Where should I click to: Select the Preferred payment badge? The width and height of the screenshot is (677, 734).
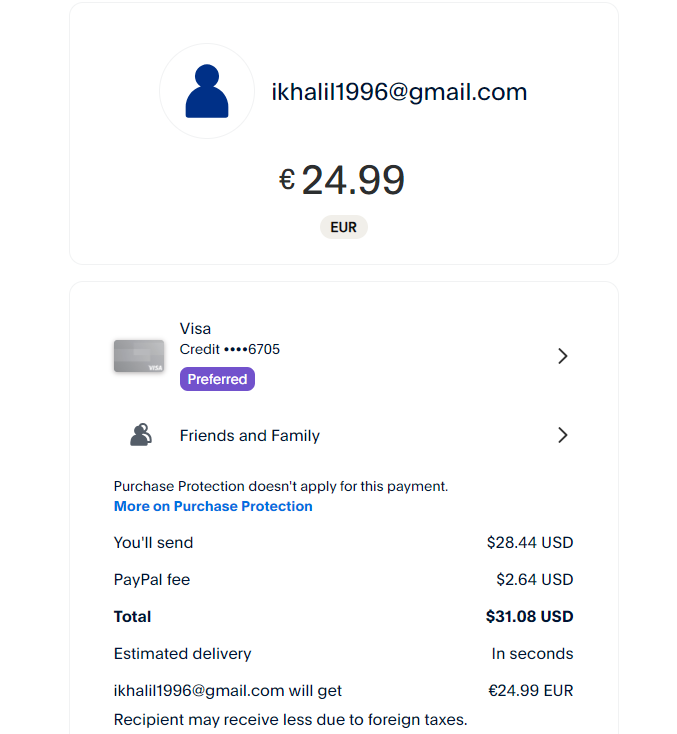(217, 379)
